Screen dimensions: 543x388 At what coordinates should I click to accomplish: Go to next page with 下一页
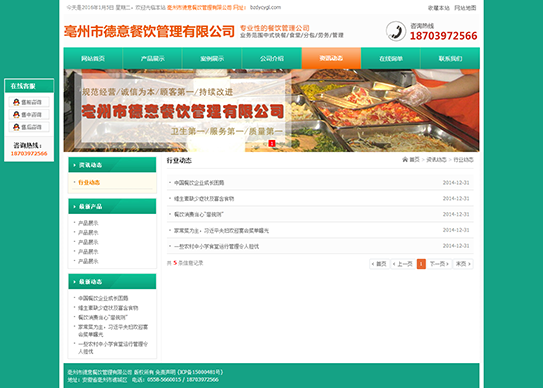[x=439, y=264]
